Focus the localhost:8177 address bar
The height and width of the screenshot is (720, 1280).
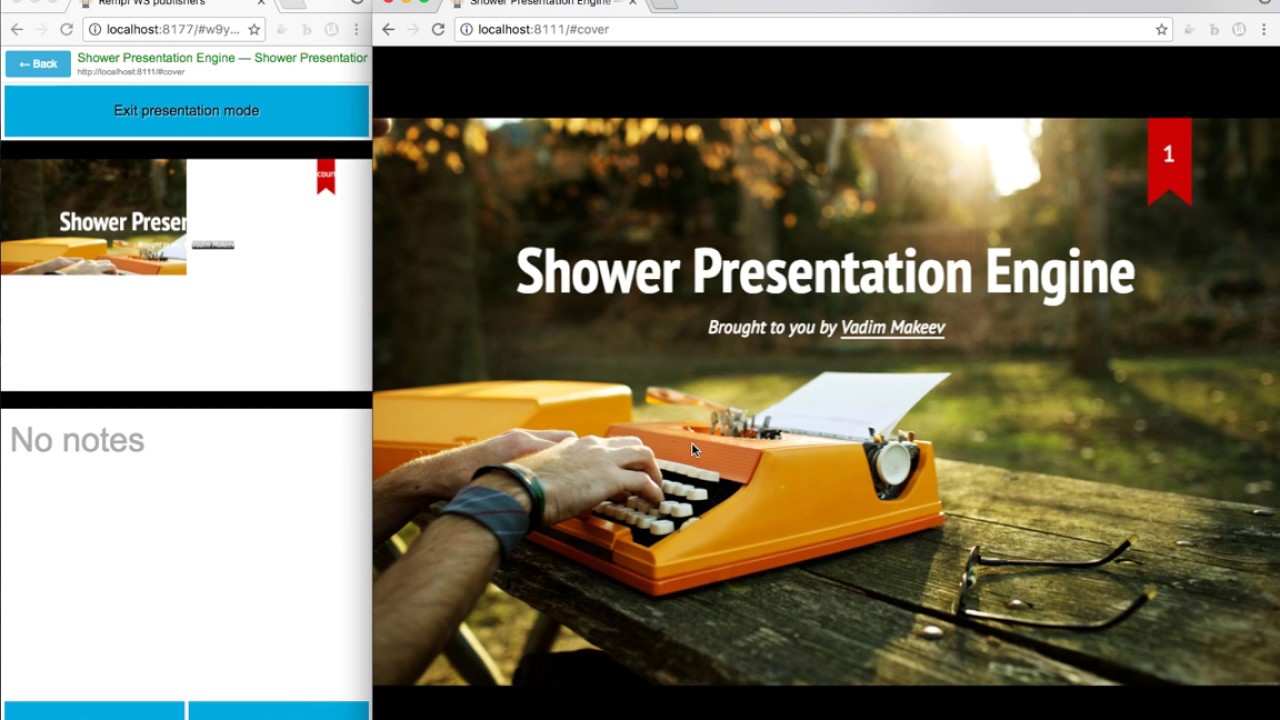click(x=172, y=29)
